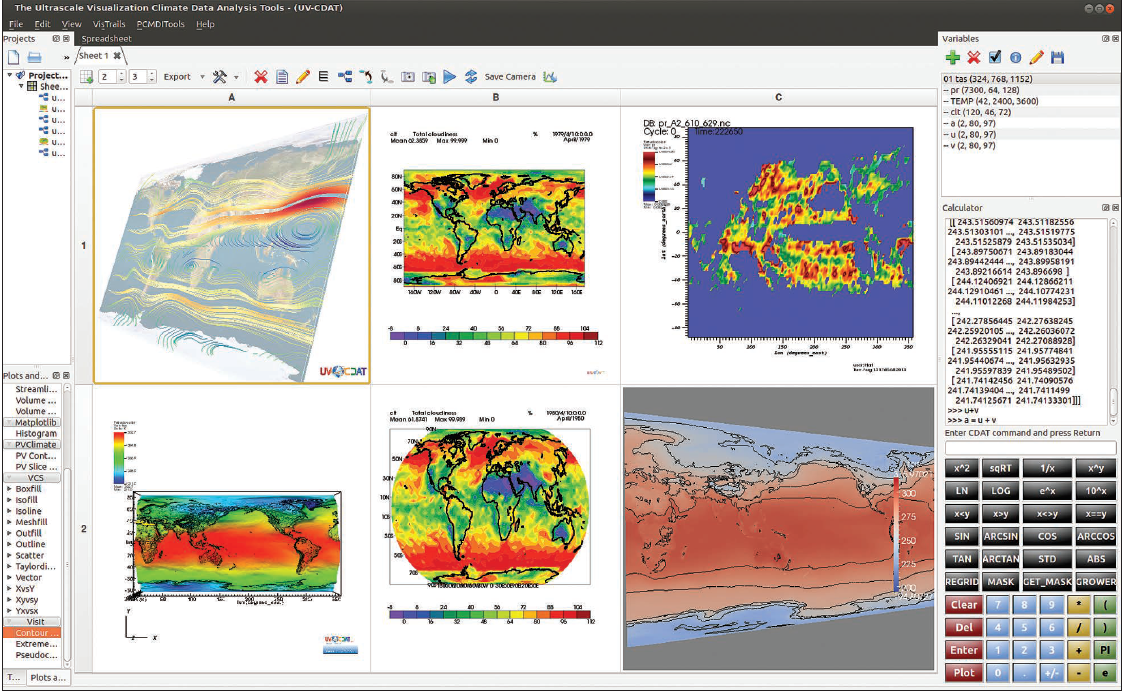This screenshot has height=692, width=1123.
Task: Open the PCMDITools menu
Action: [x=161, y=24]
